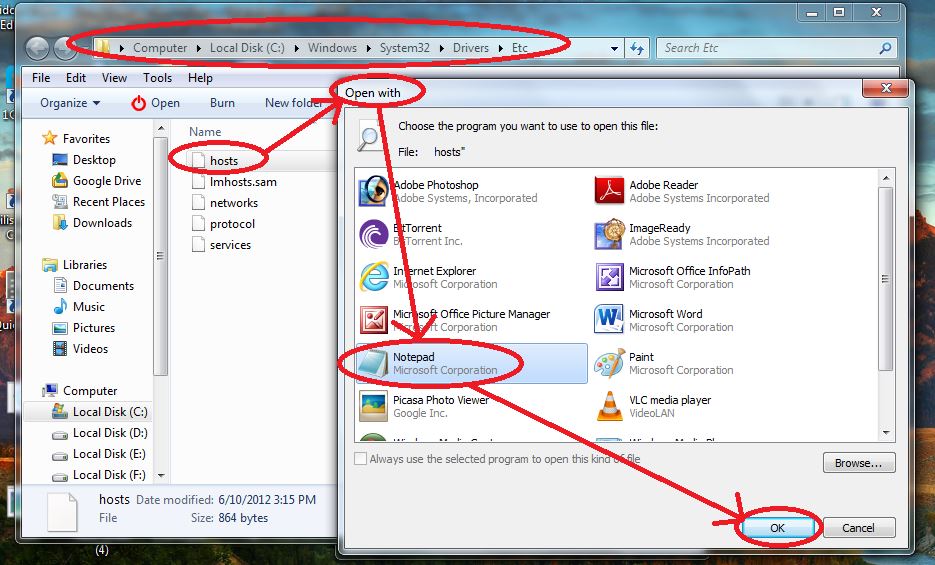The image size is (935, 565).
Task: Open the Tools menu
Action: click(157, 77)
